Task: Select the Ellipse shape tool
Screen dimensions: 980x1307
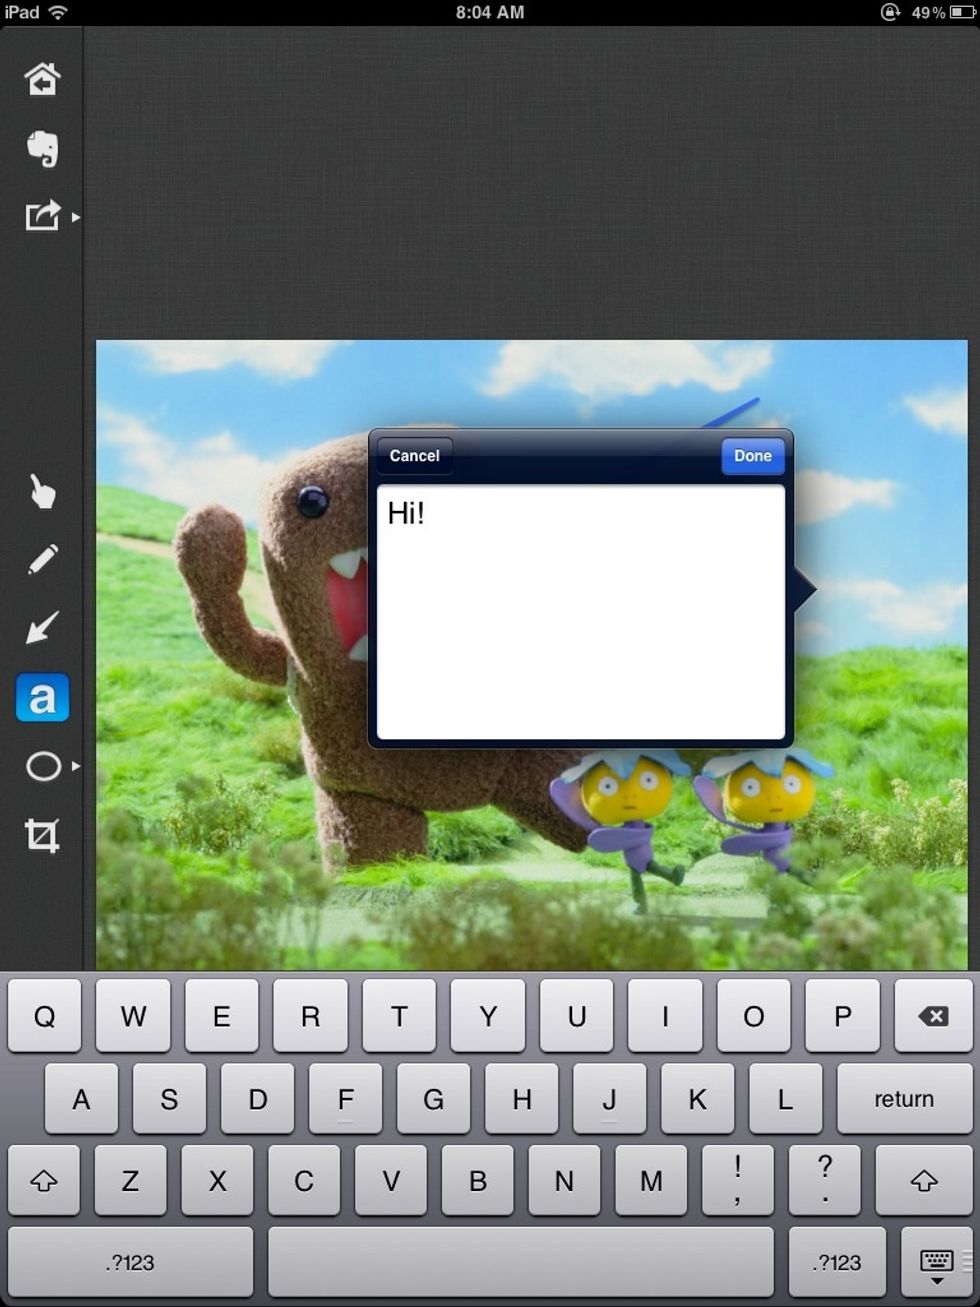Action: (x=42, y=765)
